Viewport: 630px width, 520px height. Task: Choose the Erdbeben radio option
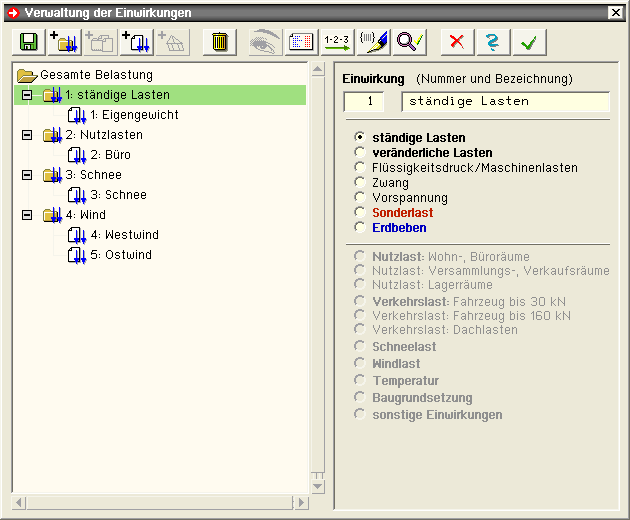point(361,228)
